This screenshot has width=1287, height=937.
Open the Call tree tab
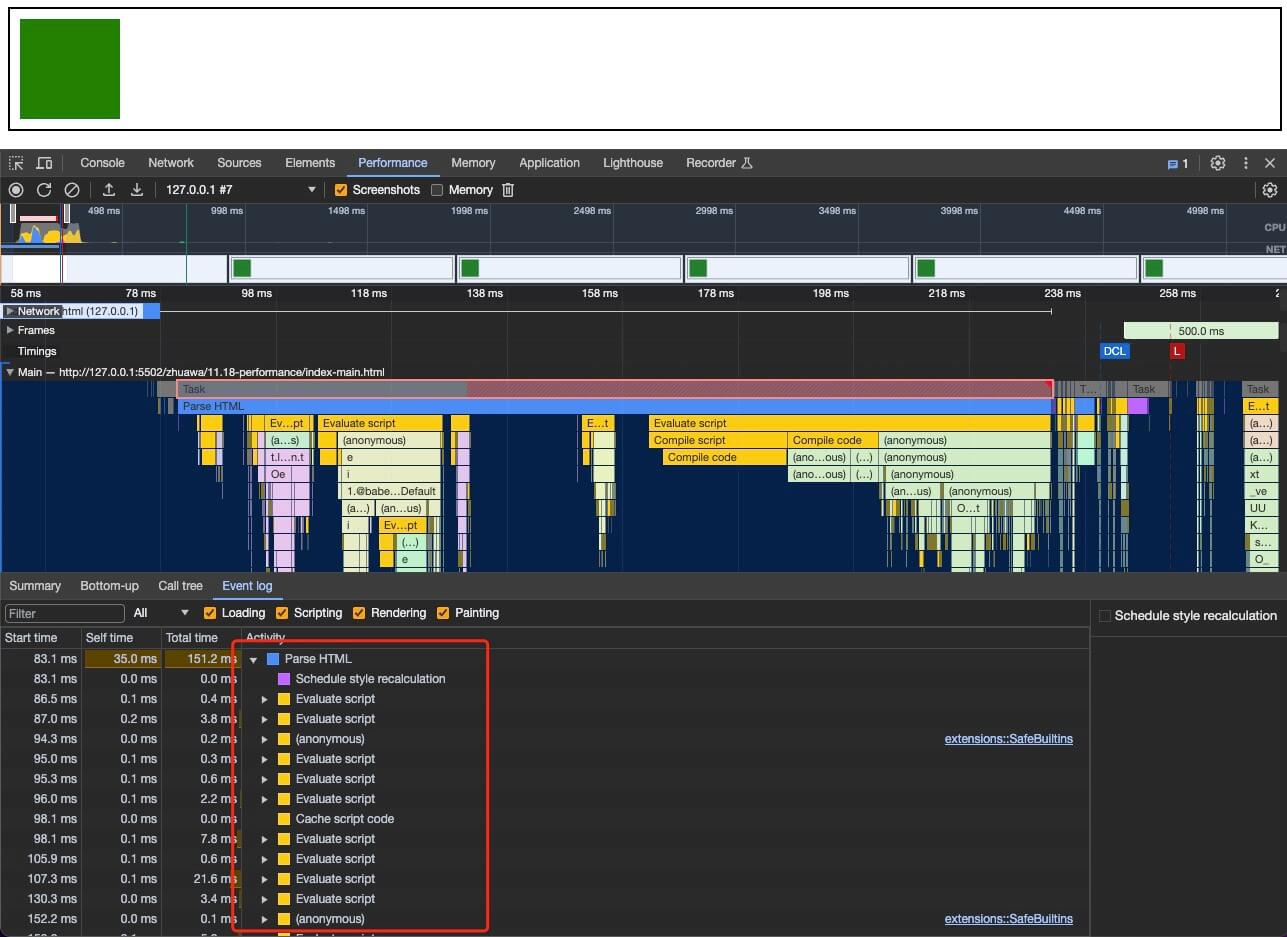(x=180, y=586)
